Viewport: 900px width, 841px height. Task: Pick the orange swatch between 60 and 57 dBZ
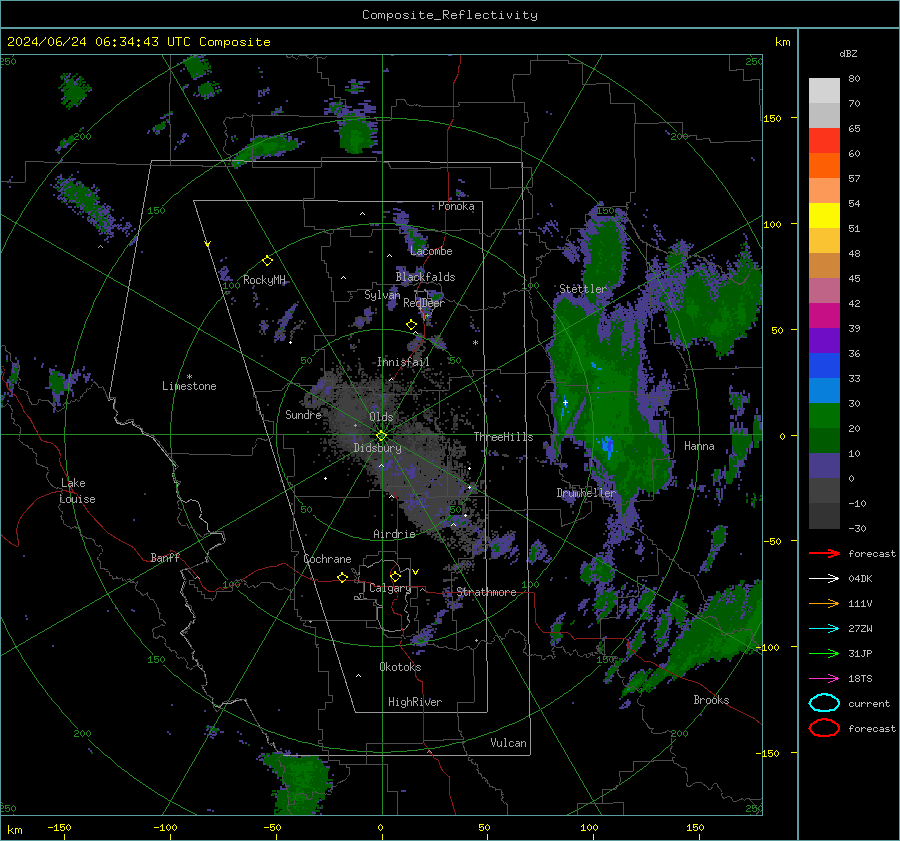(824, 166)
